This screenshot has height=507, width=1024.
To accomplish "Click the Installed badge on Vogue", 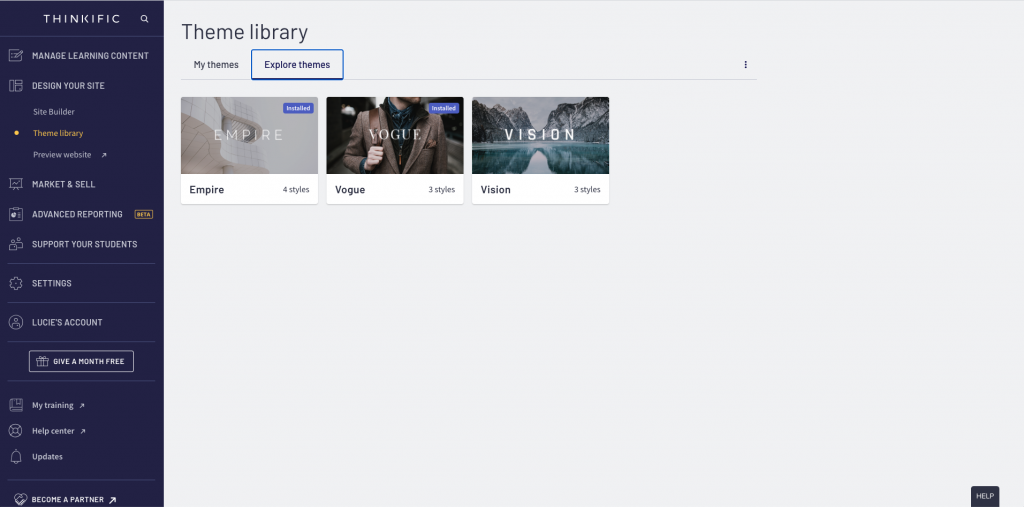I will pos(444,108).
